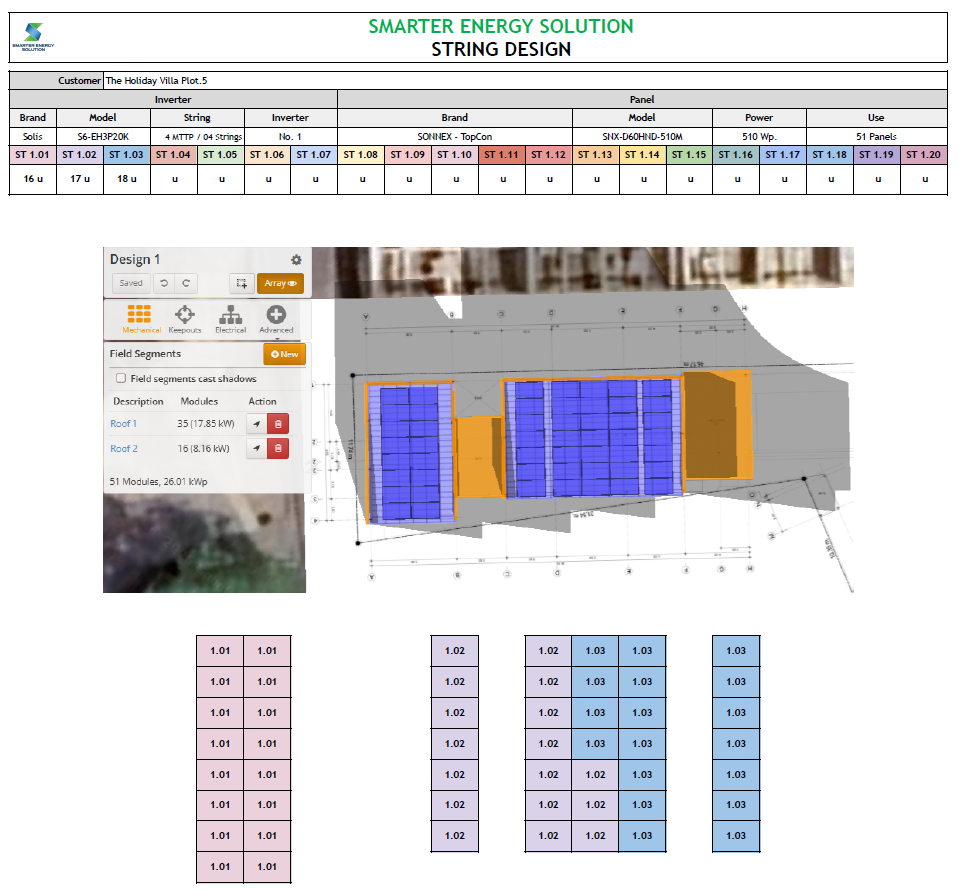Toggle Array visibility eye button
This screenshot has width=960, height=891.
(x=280, y=283)
